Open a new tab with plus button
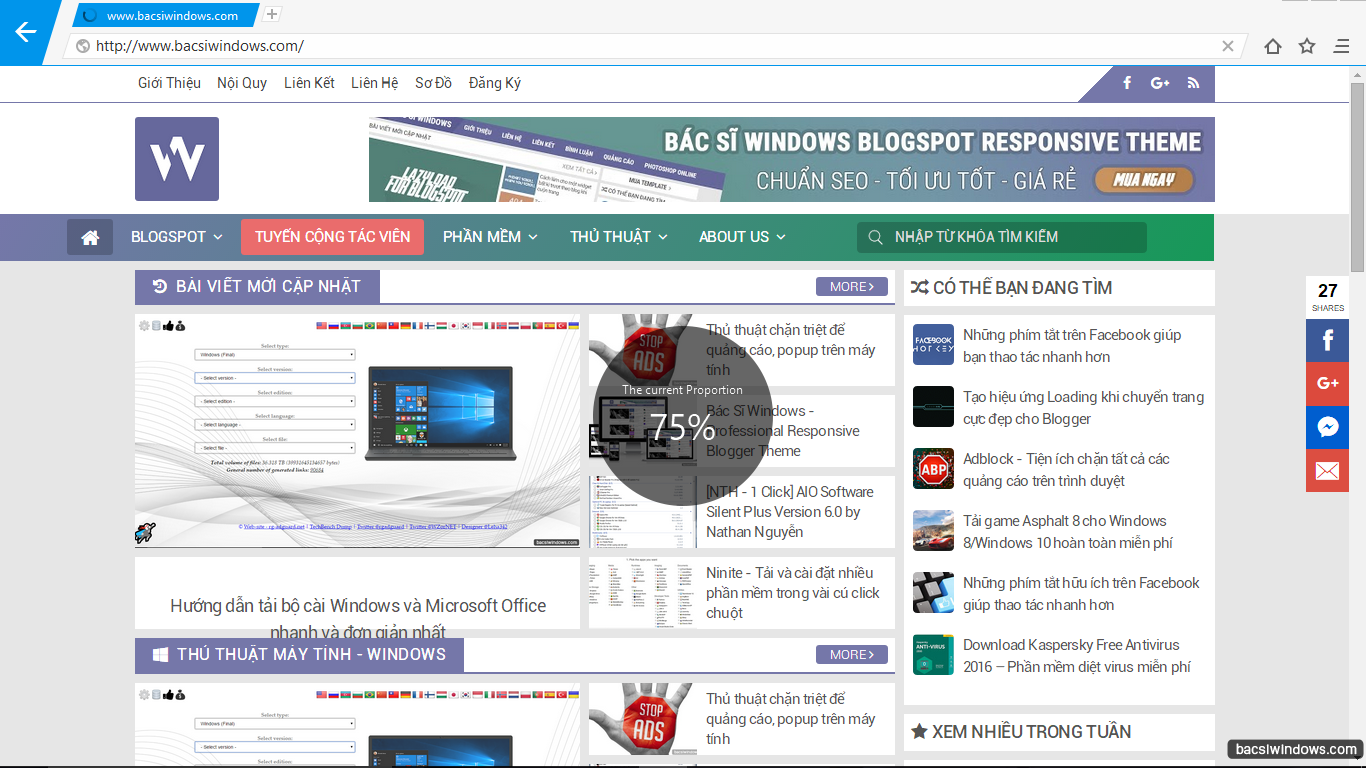This screenshot has height=768, width=1366. point(272,14)
